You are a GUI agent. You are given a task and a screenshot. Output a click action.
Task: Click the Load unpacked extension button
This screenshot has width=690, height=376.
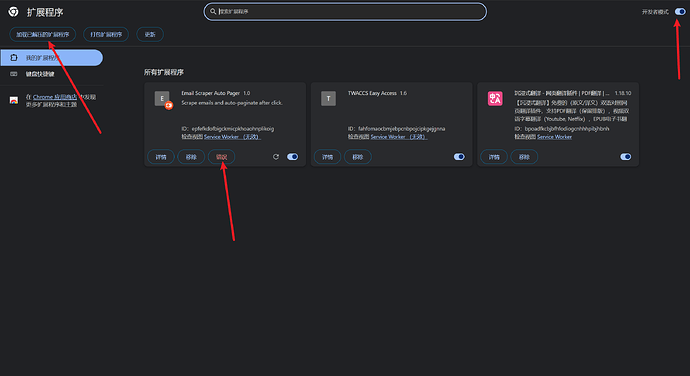tap(43, 34)
